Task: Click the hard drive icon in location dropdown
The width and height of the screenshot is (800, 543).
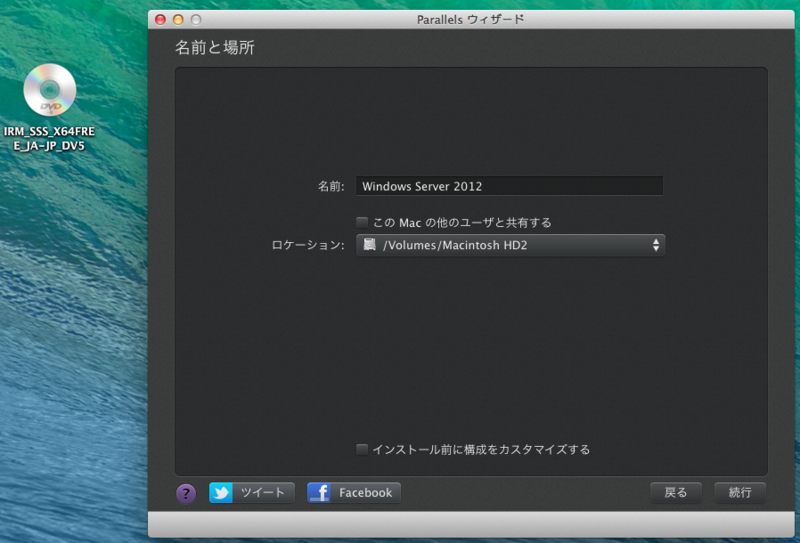Action: (x=369, y=244)
